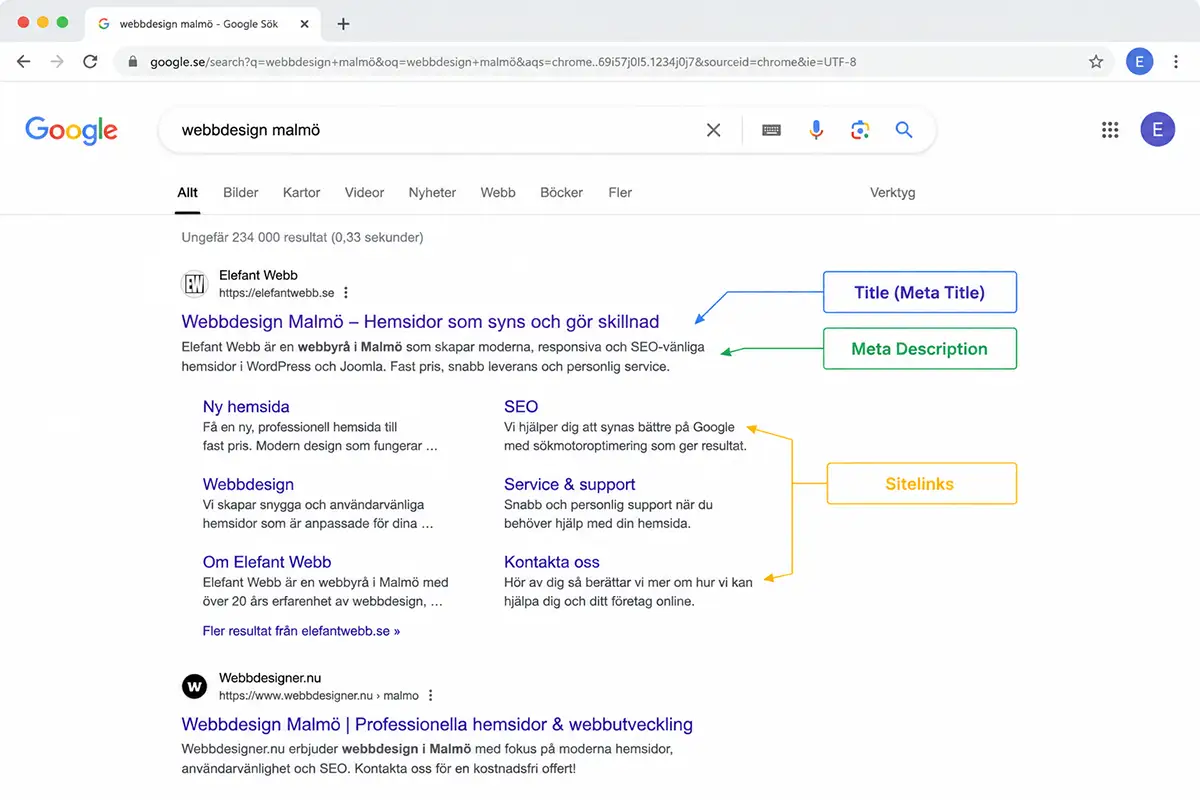Reload the page with the refresh icon
The image size is (1200, 800).
click(90, 62)
